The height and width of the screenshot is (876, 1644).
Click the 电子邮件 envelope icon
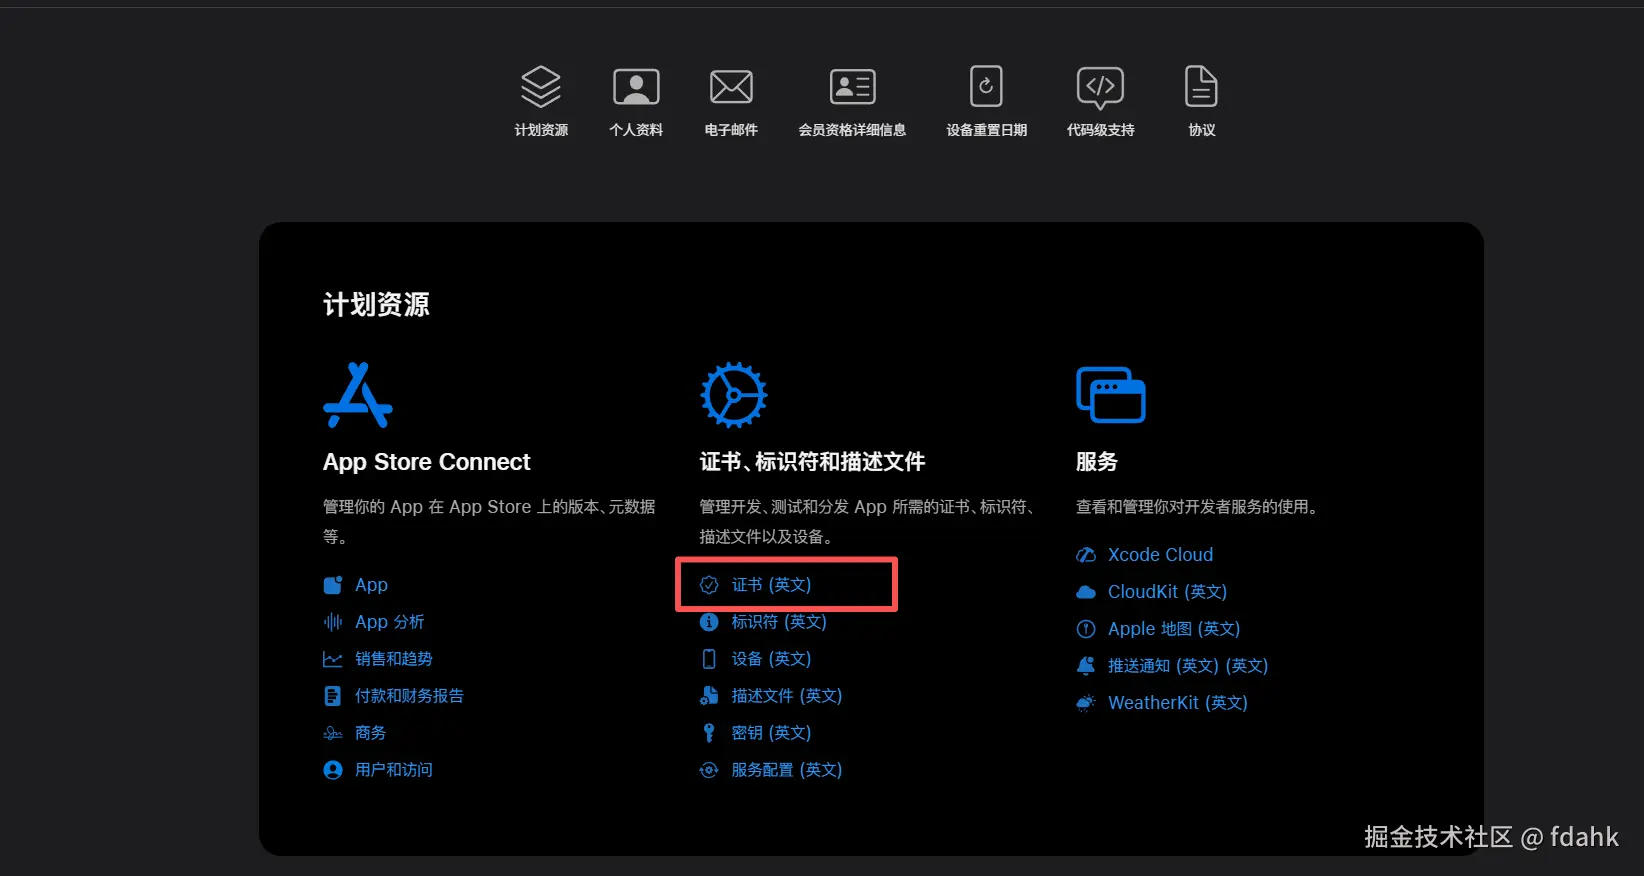731,87
